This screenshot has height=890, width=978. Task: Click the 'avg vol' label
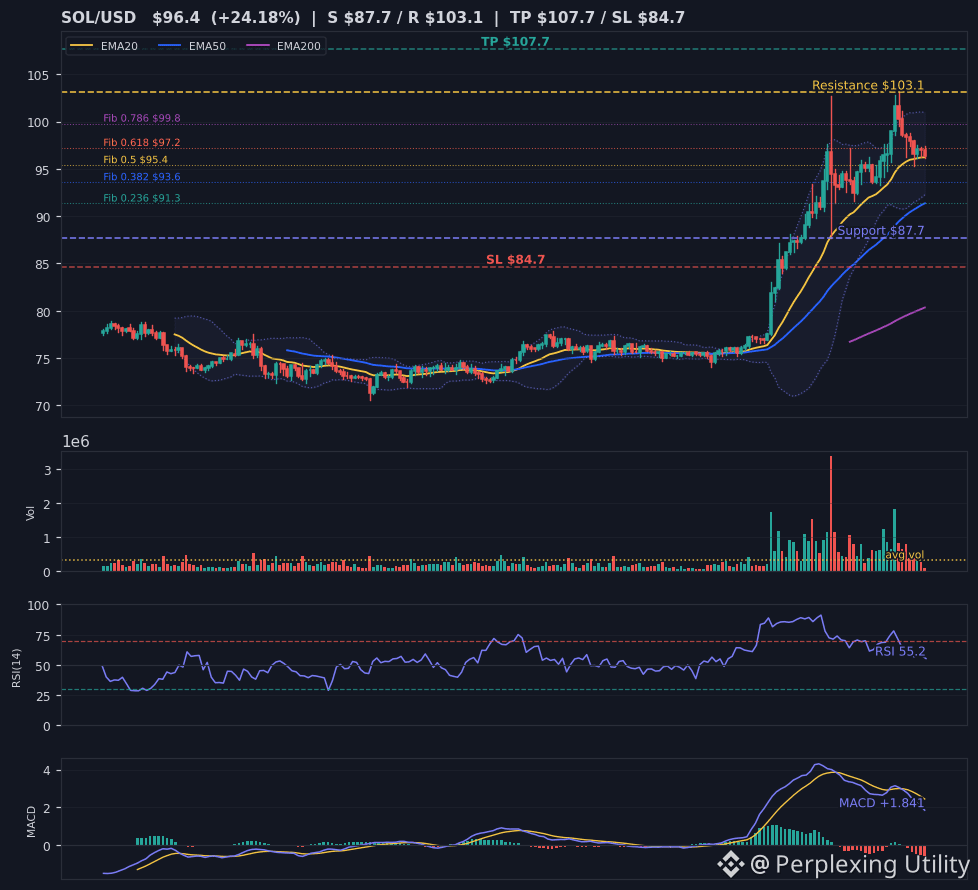point(904,554)
